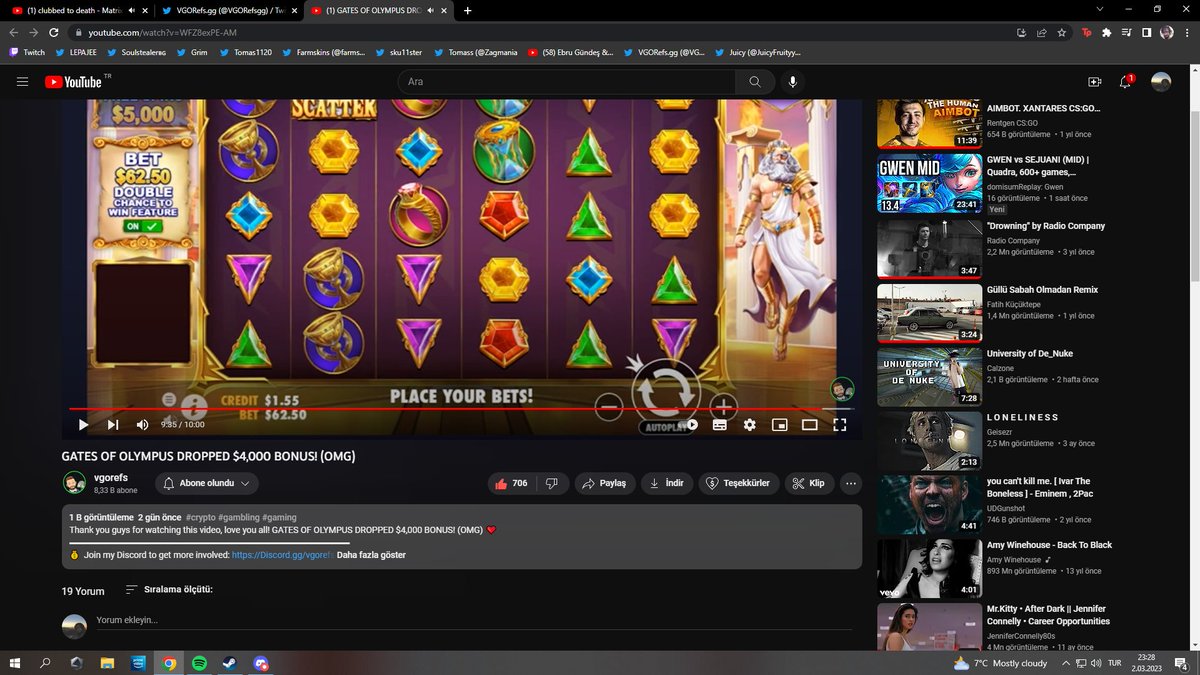The image size is (1200, 675).
Task: Expand description with Daha fazla göster
Action: tap(371, 554)
